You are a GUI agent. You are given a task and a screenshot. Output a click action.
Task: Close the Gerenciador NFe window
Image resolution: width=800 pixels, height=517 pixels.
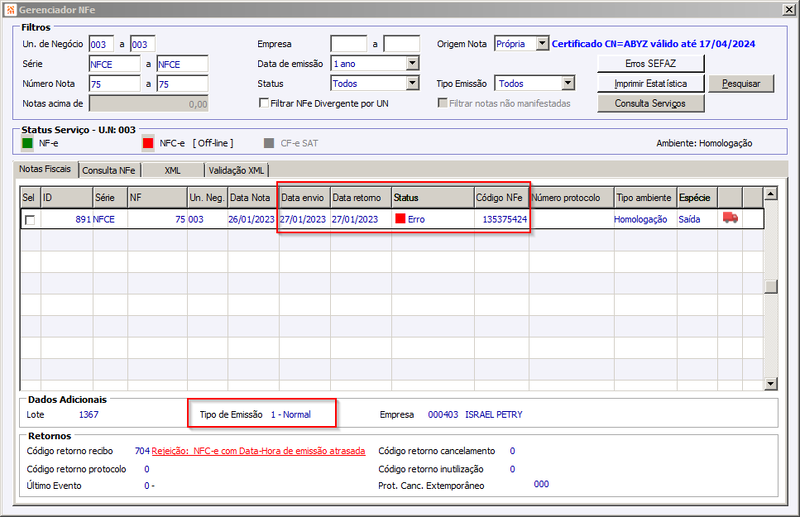[788, 10]
